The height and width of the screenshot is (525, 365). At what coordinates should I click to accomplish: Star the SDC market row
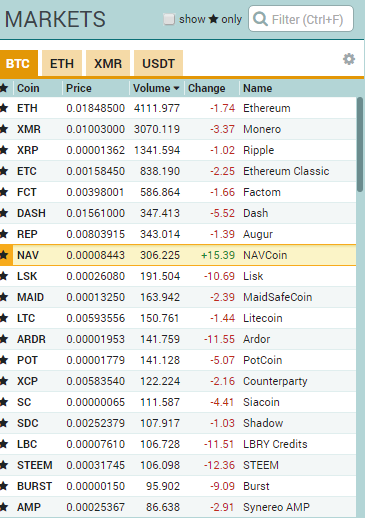[x=4, y=423]
